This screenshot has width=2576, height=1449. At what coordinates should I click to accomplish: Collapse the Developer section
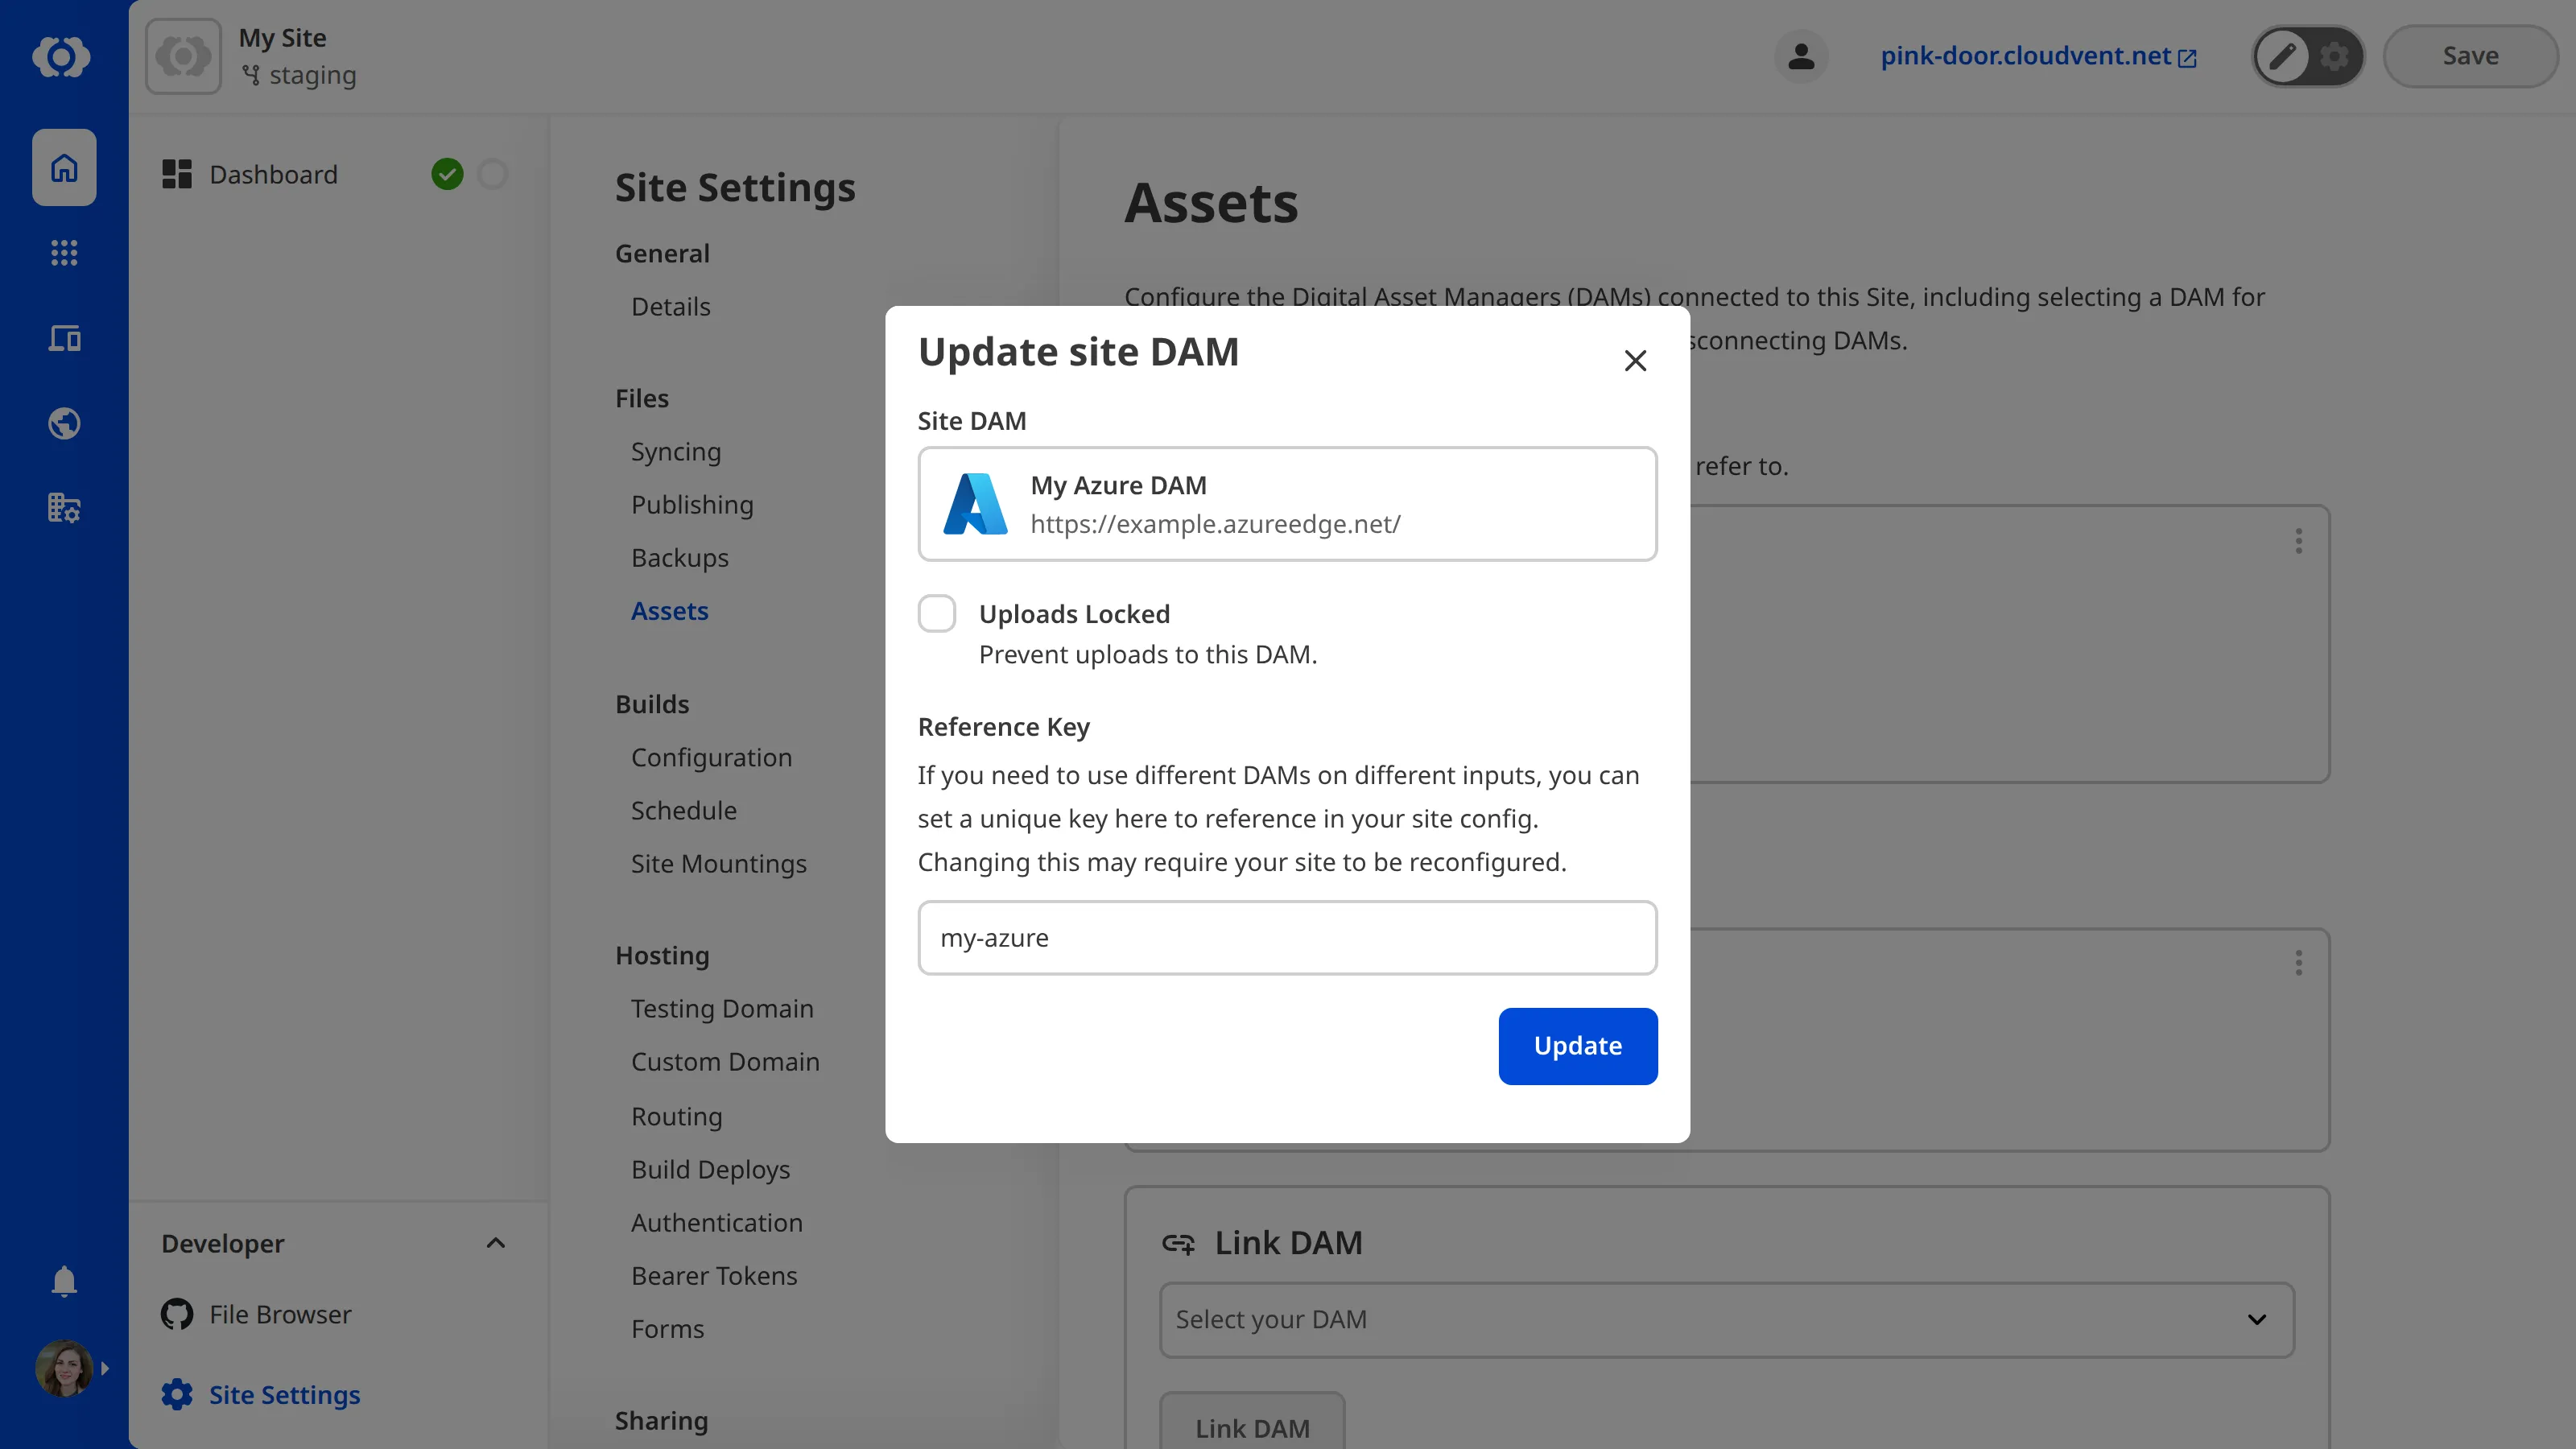pos(495,1243)
